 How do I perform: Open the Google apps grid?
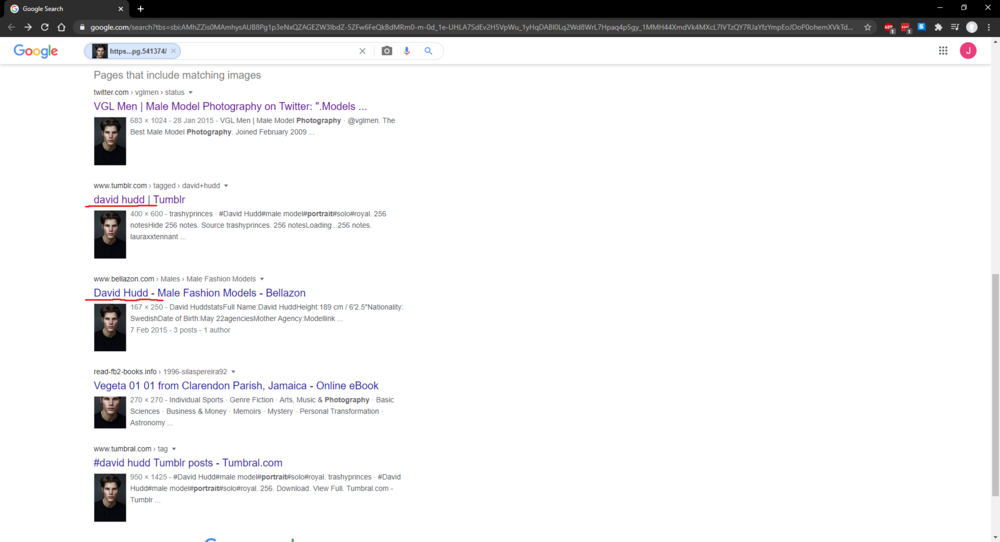pyautogui.click(x=943, y=51)
